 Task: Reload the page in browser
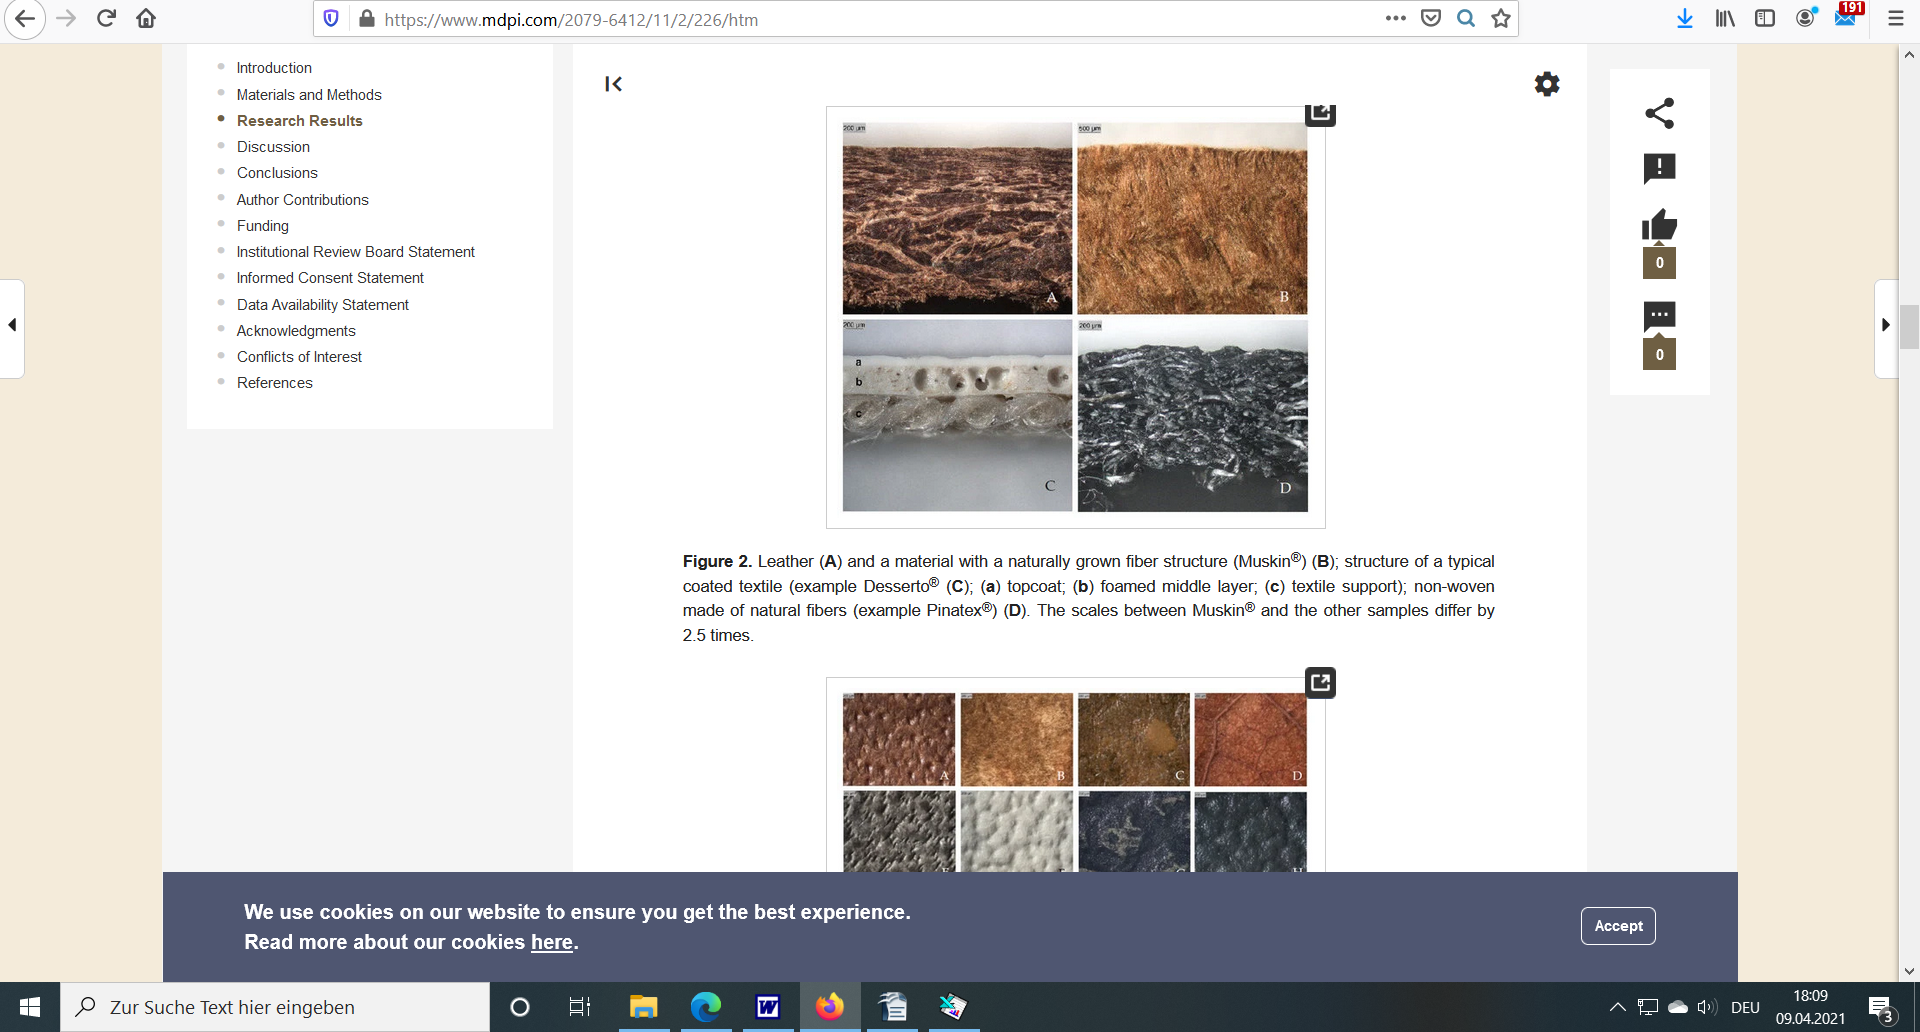(106, 19)
